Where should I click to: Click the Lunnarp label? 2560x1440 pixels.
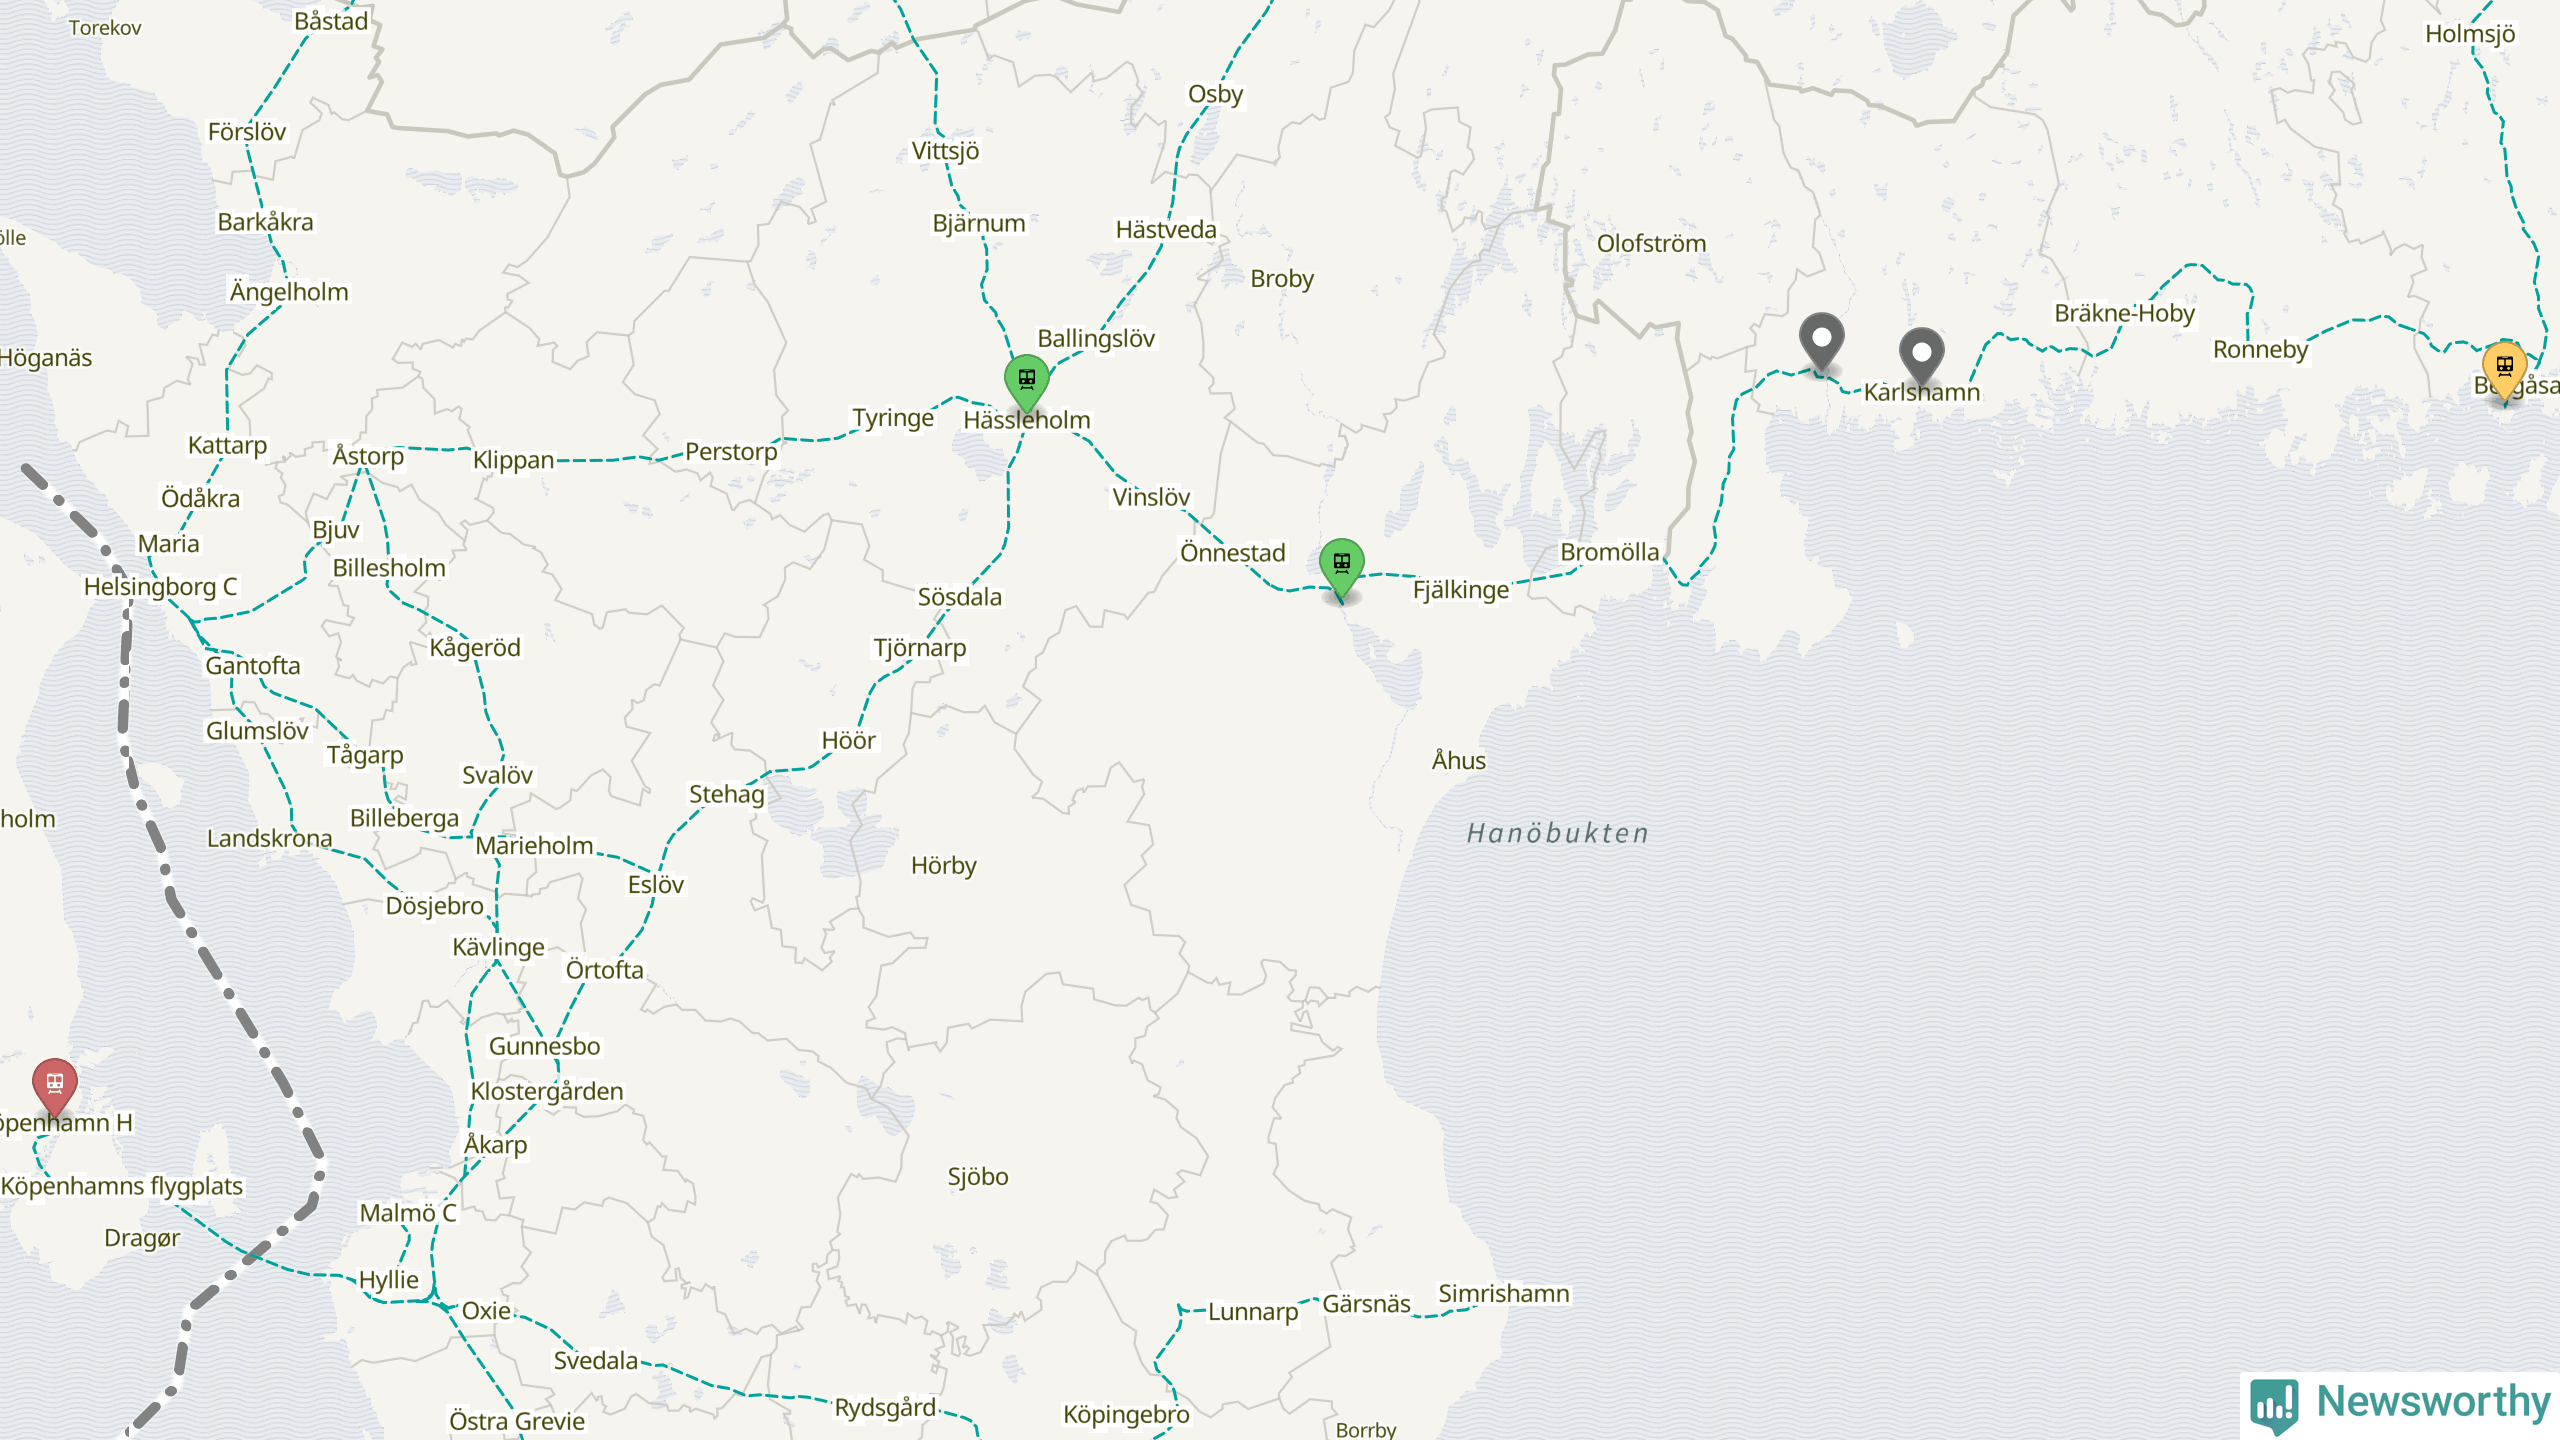click(x=1253, y=1313)
